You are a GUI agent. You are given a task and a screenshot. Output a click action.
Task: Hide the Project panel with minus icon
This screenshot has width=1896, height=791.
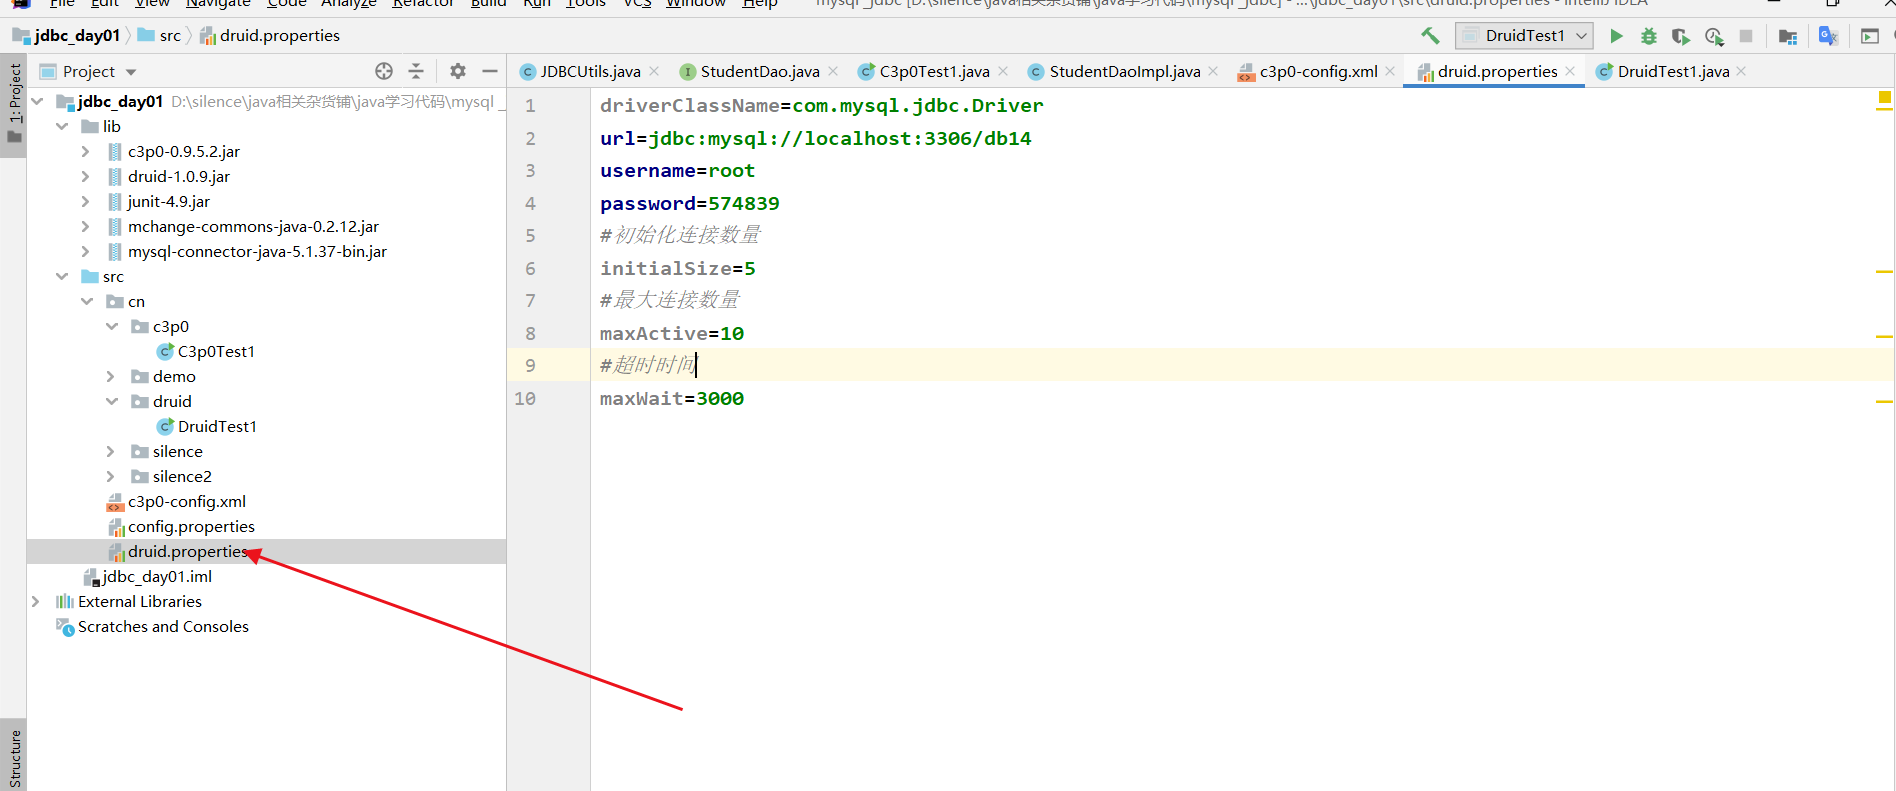click(490, 71)
